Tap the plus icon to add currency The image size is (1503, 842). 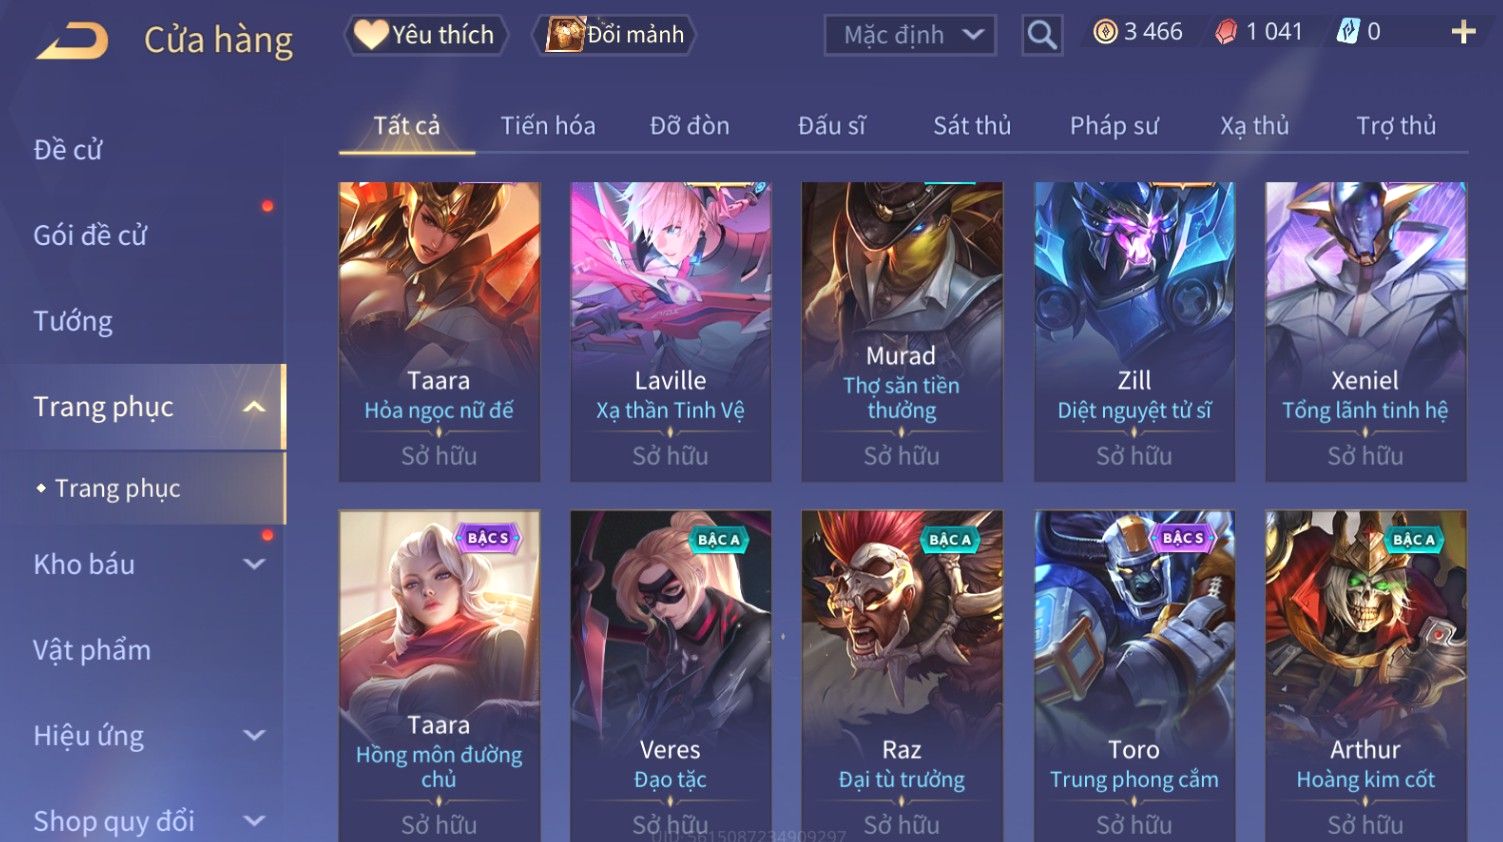(1463, 33)
